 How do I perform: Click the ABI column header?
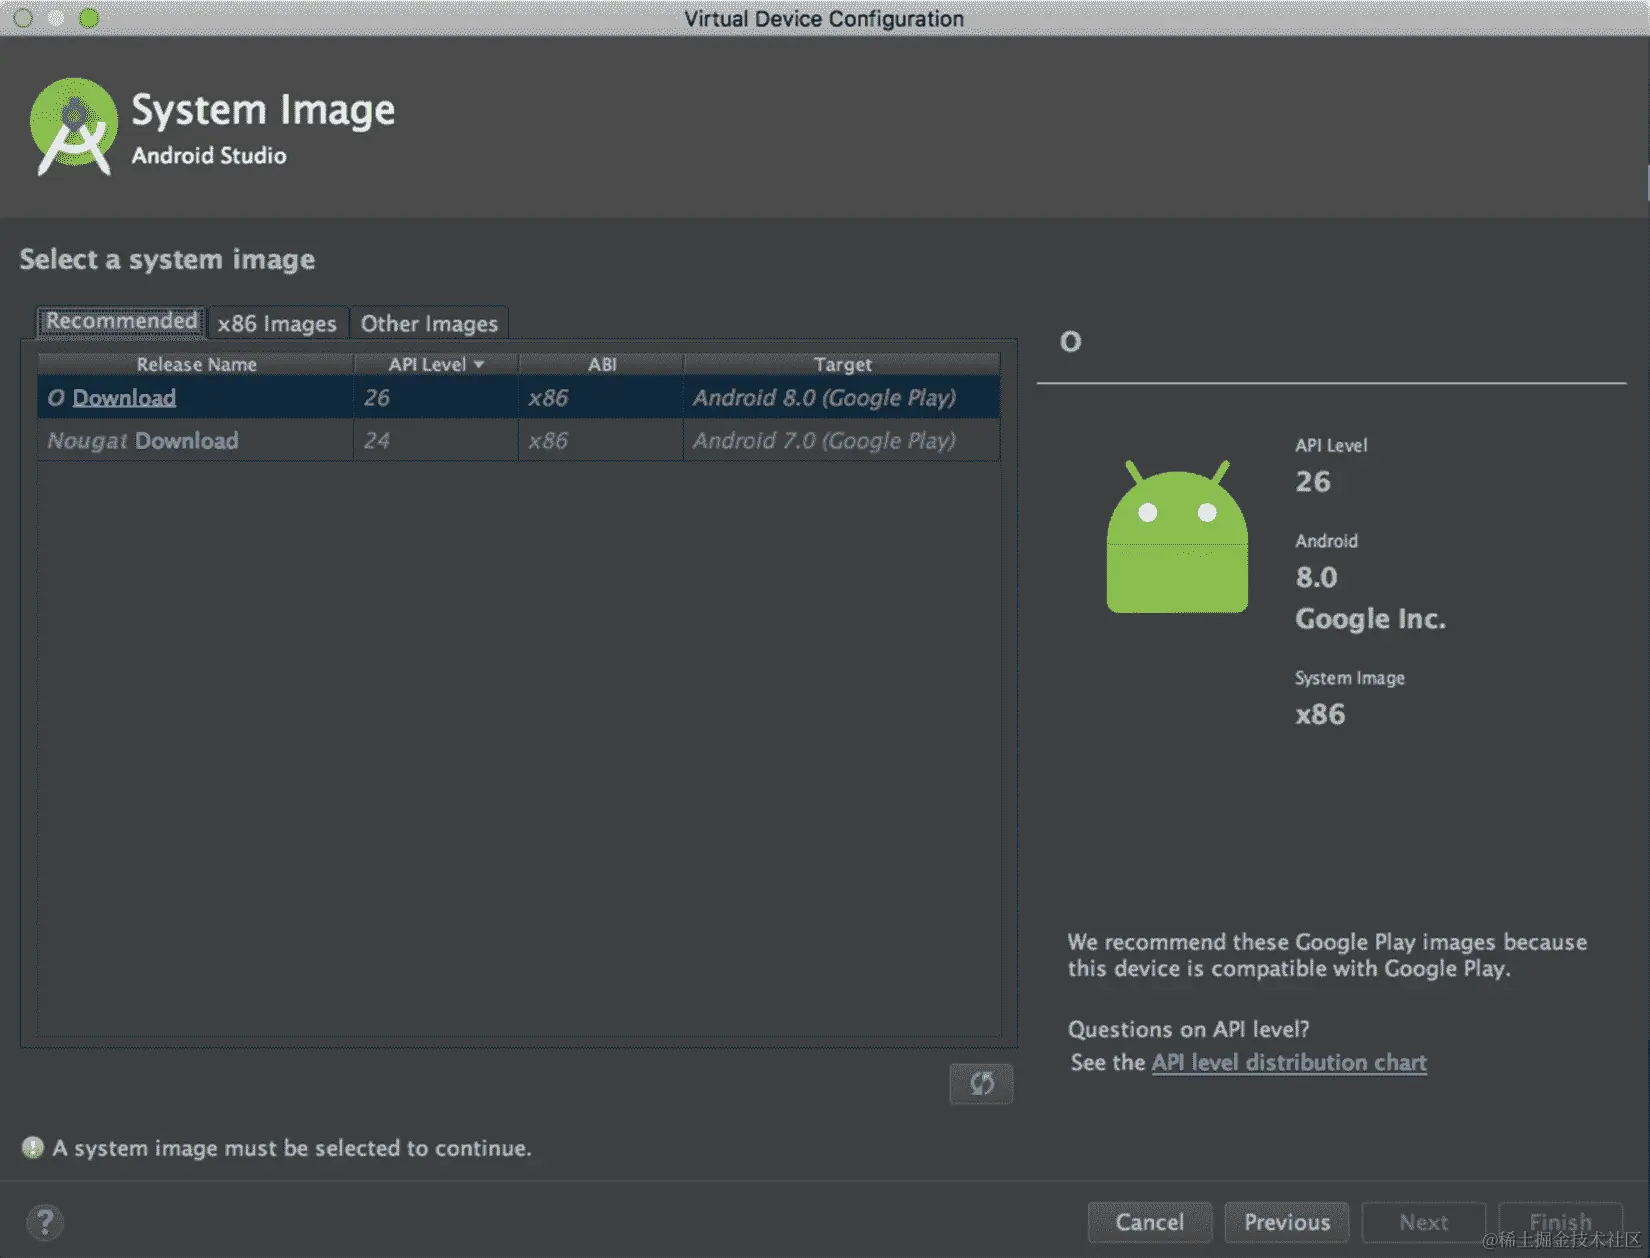602,364
